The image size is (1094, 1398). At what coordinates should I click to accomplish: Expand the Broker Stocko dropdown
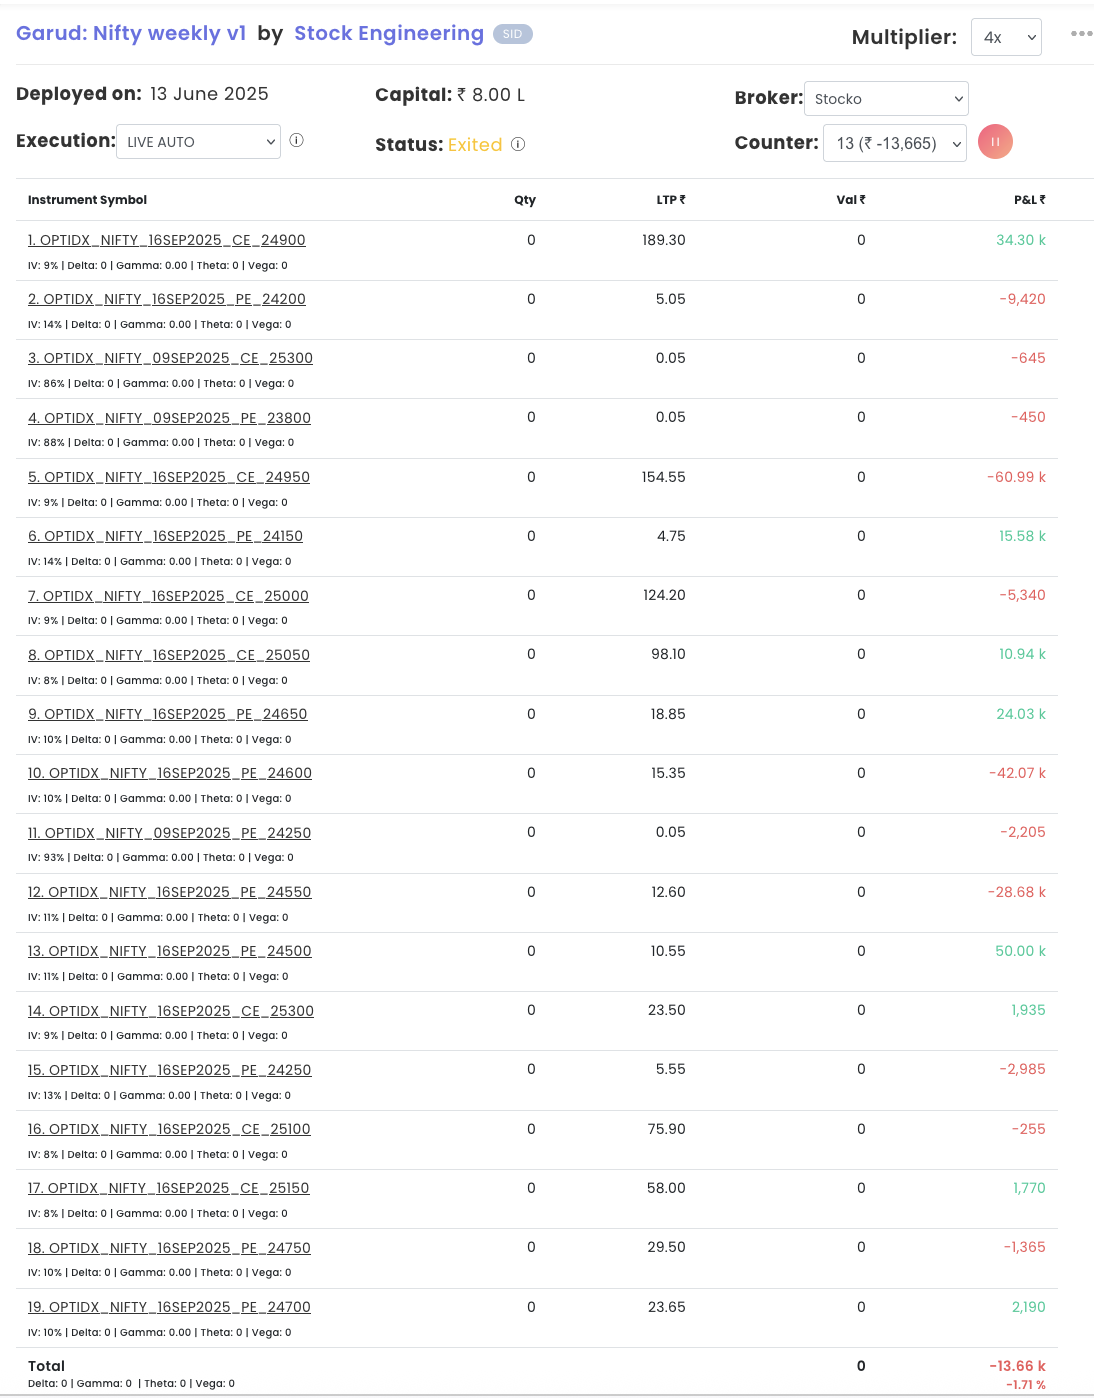[x=886, y=99]
